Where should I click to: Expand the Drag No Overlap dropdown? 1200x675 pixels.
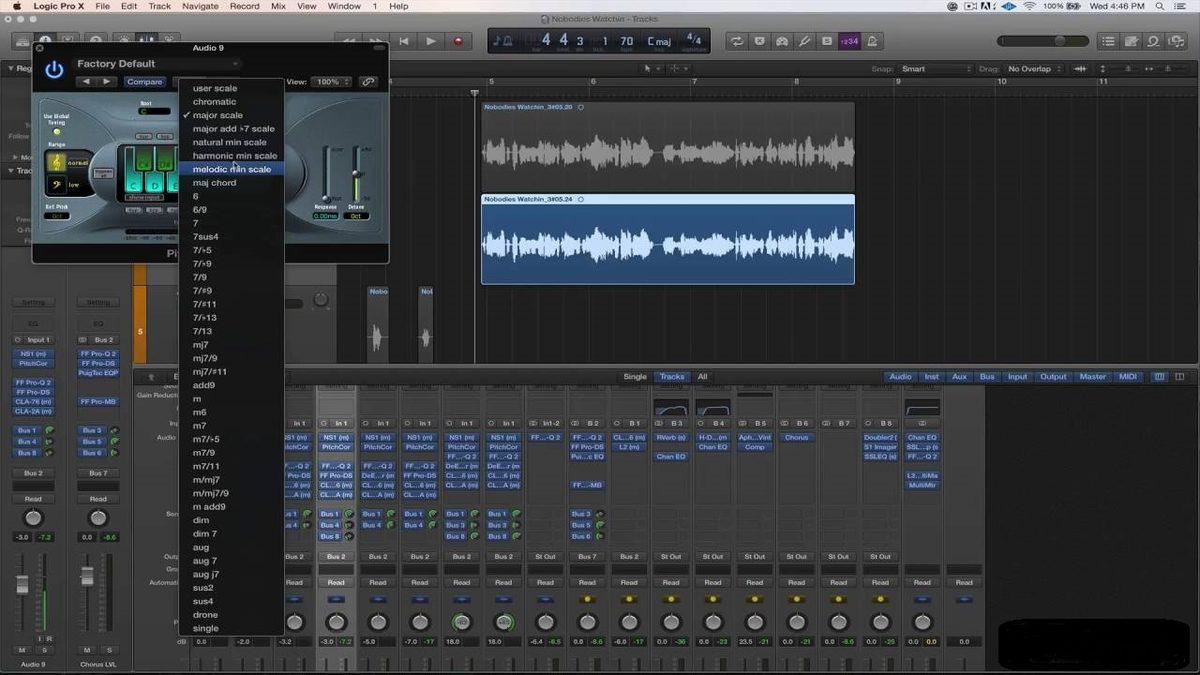pyautogui.click(x=1034, y=69)
